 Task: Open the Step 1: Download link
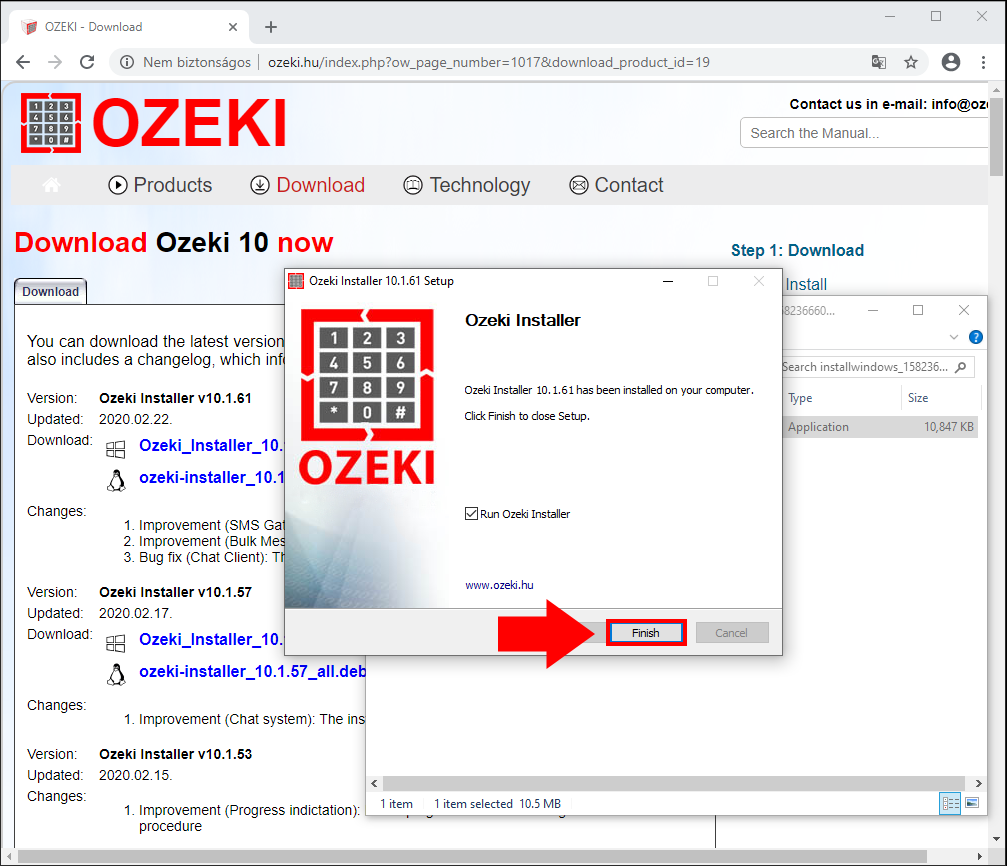(797, 251)
